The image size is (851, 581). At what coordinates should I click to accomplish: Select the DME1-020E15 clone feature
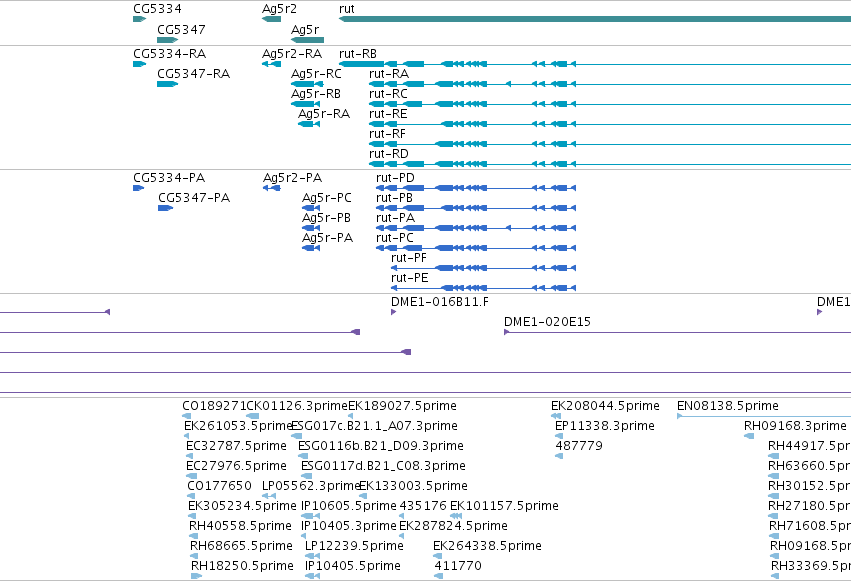pyautogui.click(x=677, y=332)
